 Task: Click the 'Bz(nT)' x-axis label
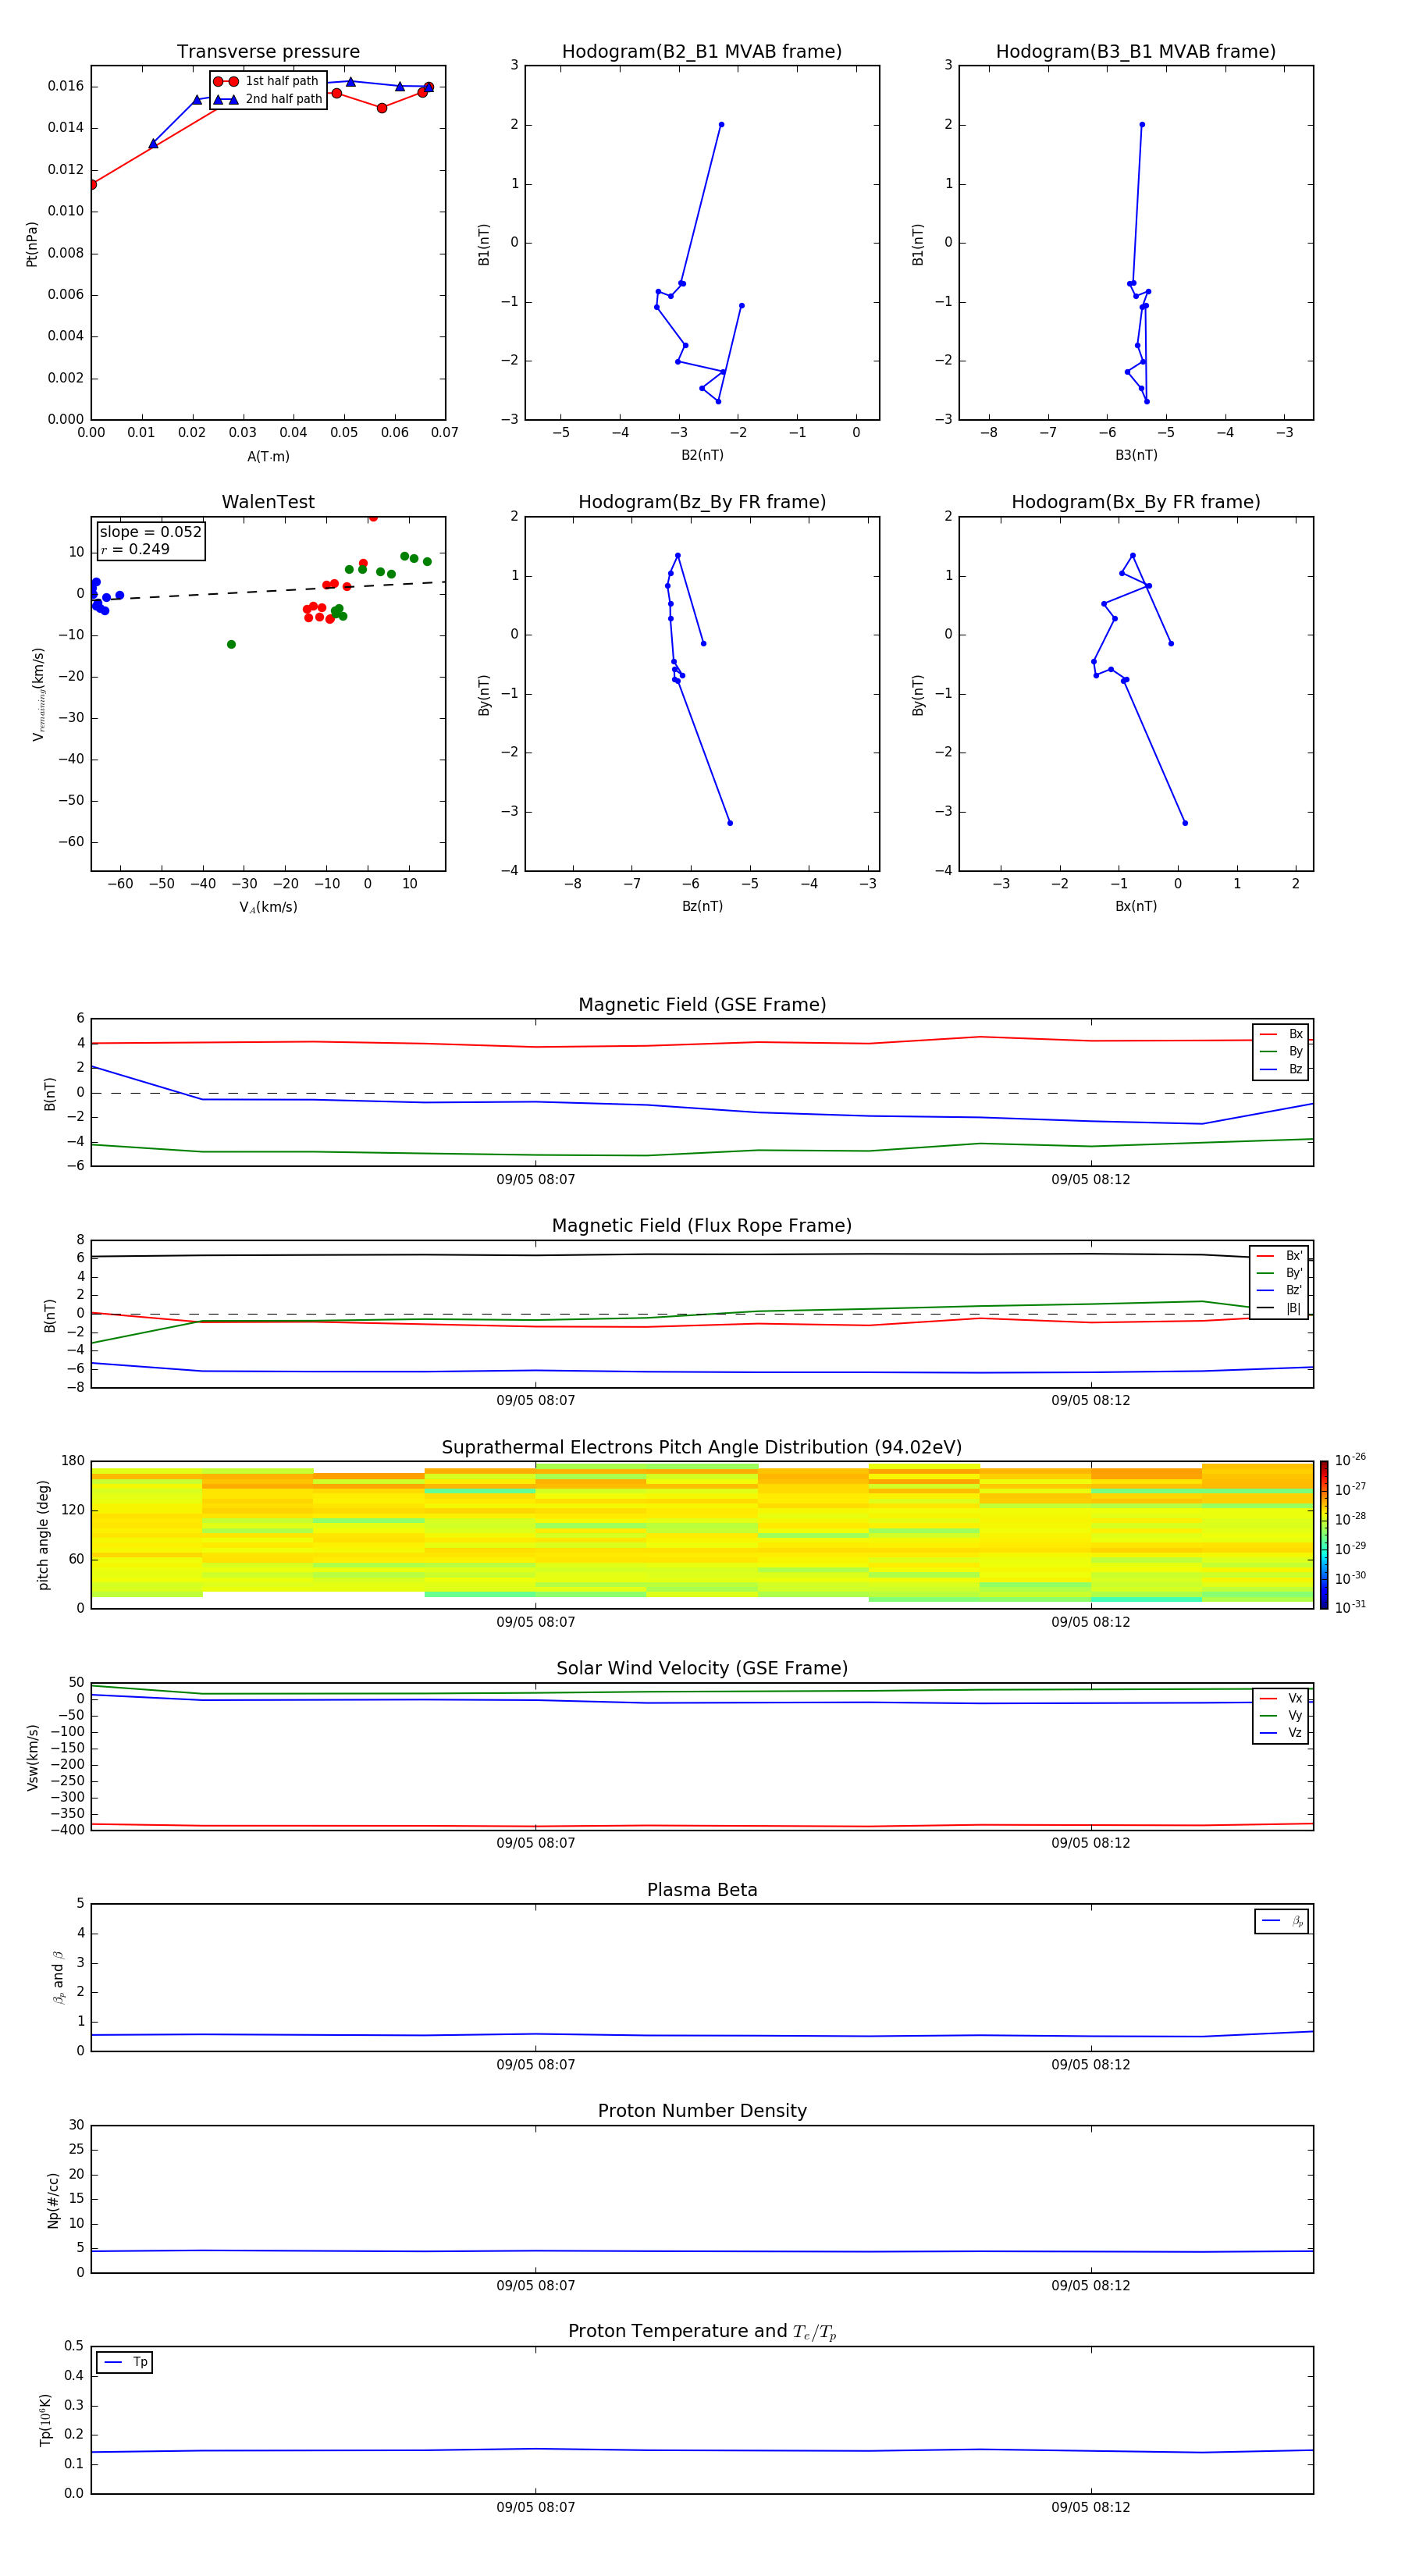(x=702, y=906)
